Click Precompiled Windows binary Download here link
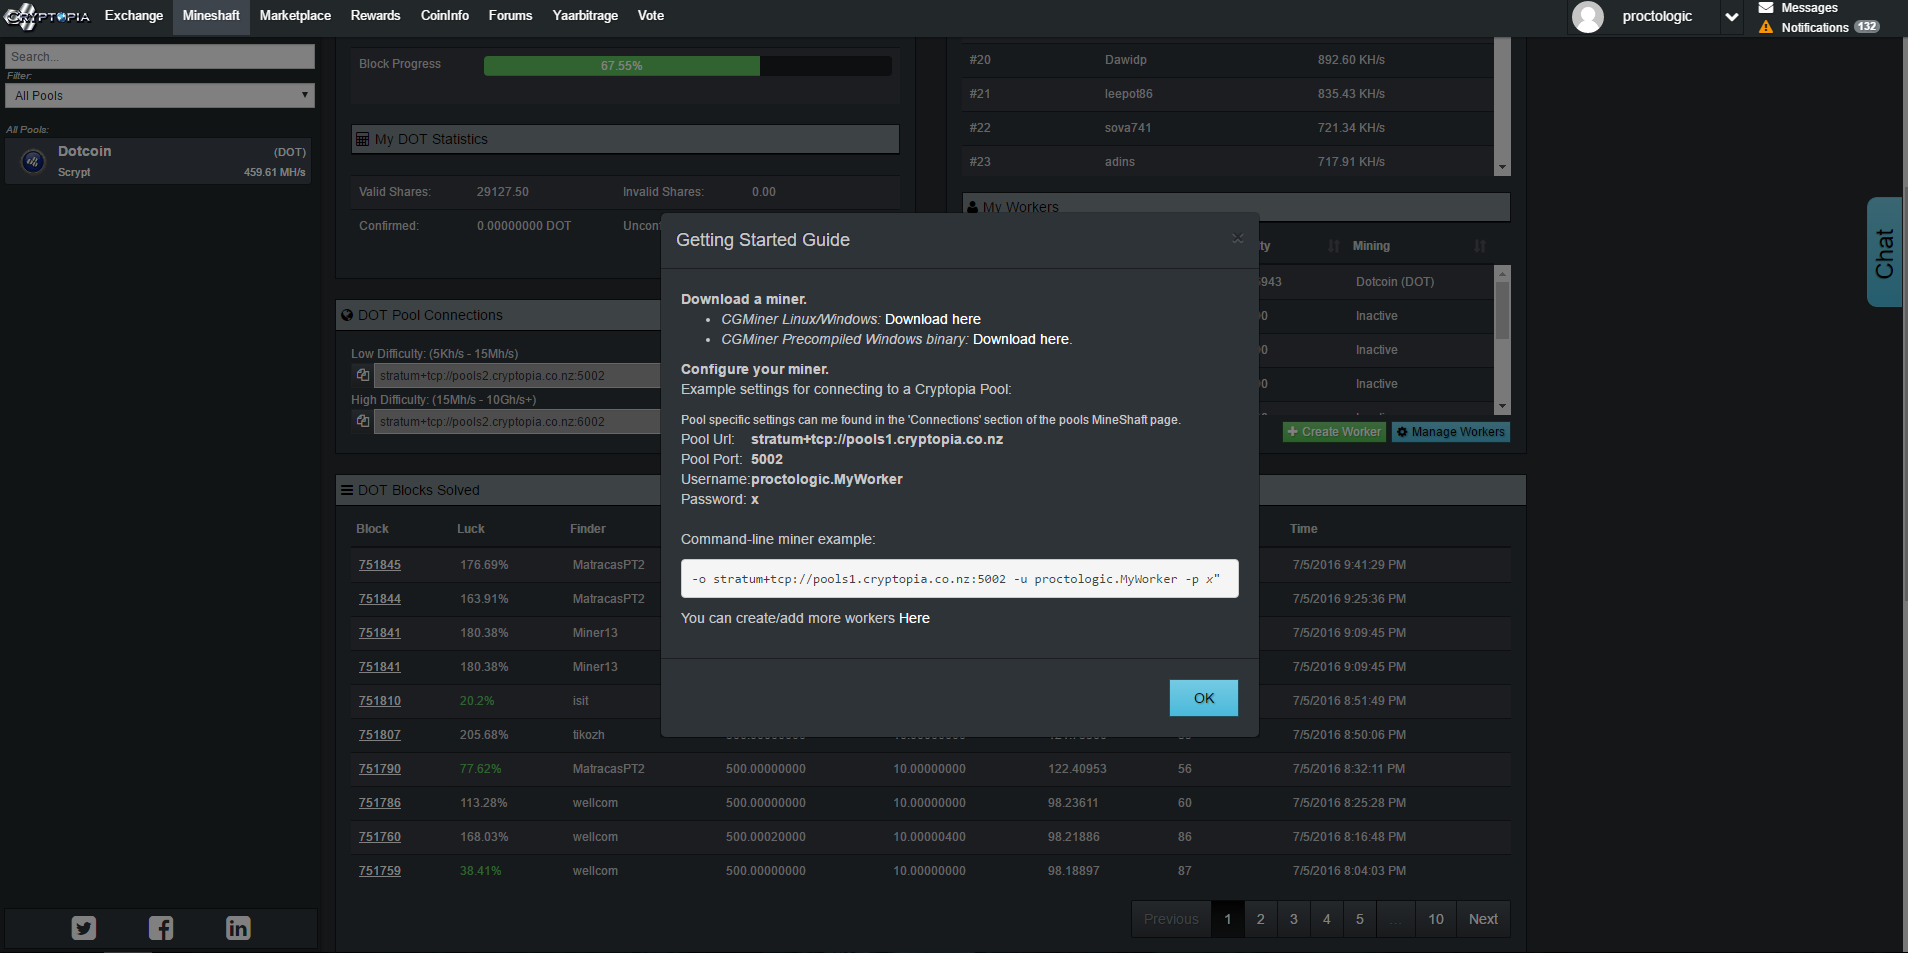The width and height of the screenshot is (1908, 953). [1021, 339]
